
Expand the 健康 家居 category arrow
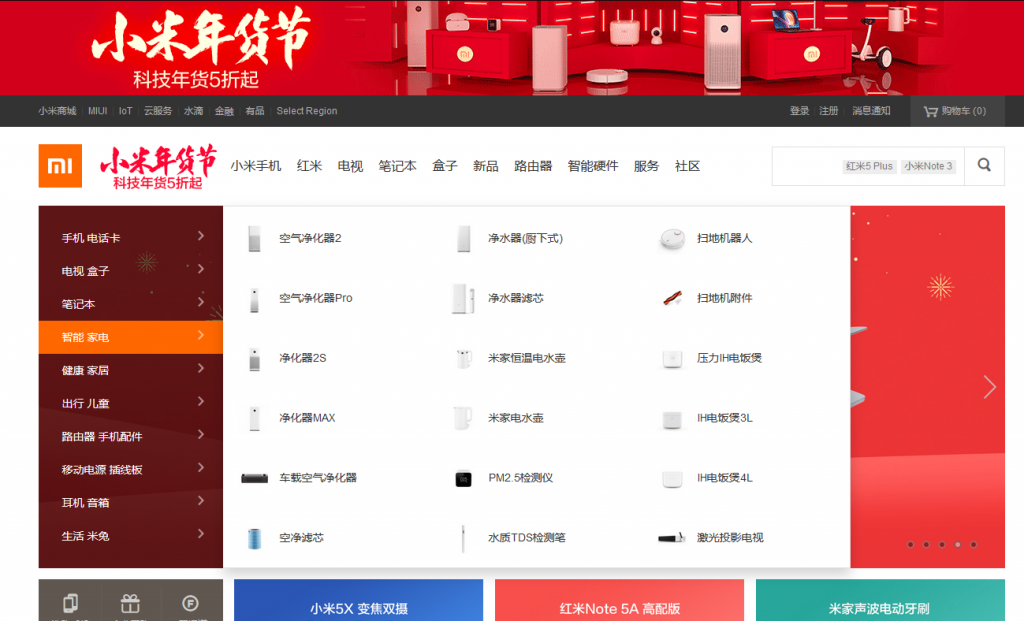[x=201, y=368]
